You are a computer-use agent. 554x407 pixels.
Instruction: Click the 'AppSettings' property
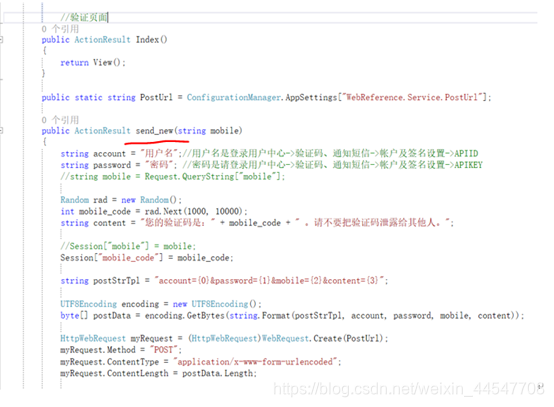pyautogui.click(x=311, y=97)
